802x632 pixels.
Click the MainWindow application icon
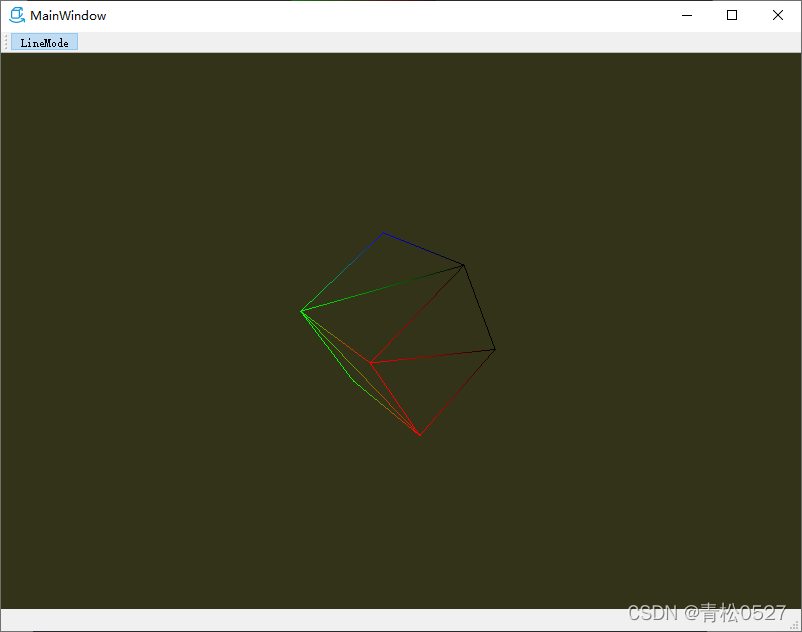(x=16, y=15)
